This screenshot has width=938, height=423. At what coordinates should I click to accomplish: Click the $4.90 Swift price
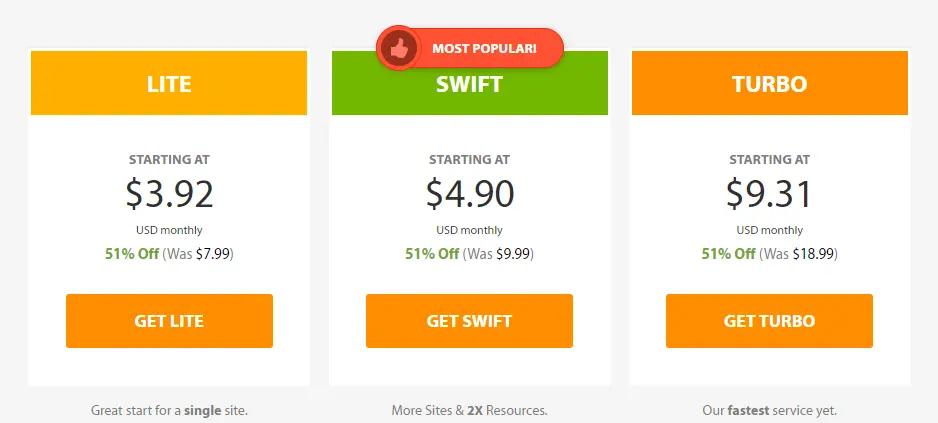click(470, 193)
